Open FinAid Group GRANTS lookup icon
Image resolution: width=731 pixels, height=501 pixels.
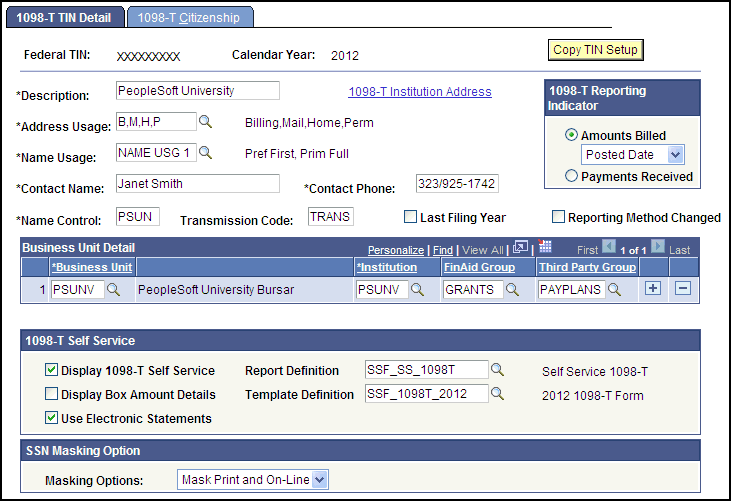[512, 289]
